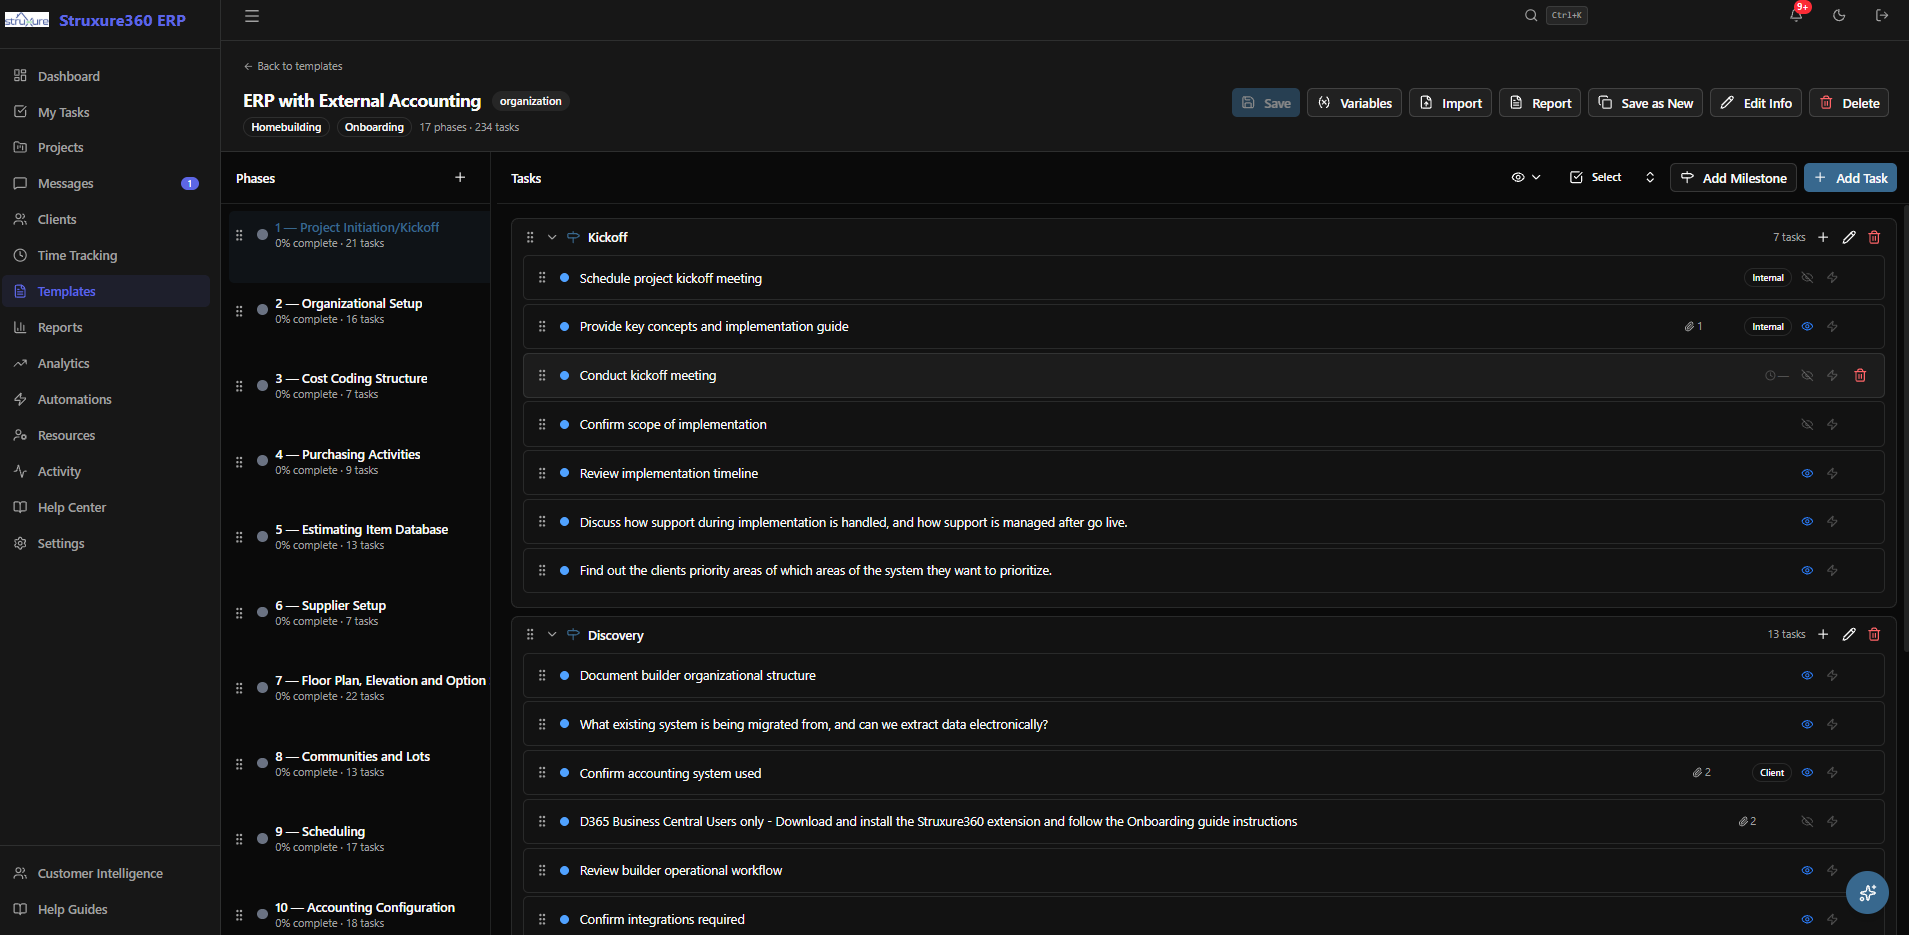Delete the Kickoff milestone trash icon
The width and height of the screenshot is (1909, 935).
point(1875,237)
